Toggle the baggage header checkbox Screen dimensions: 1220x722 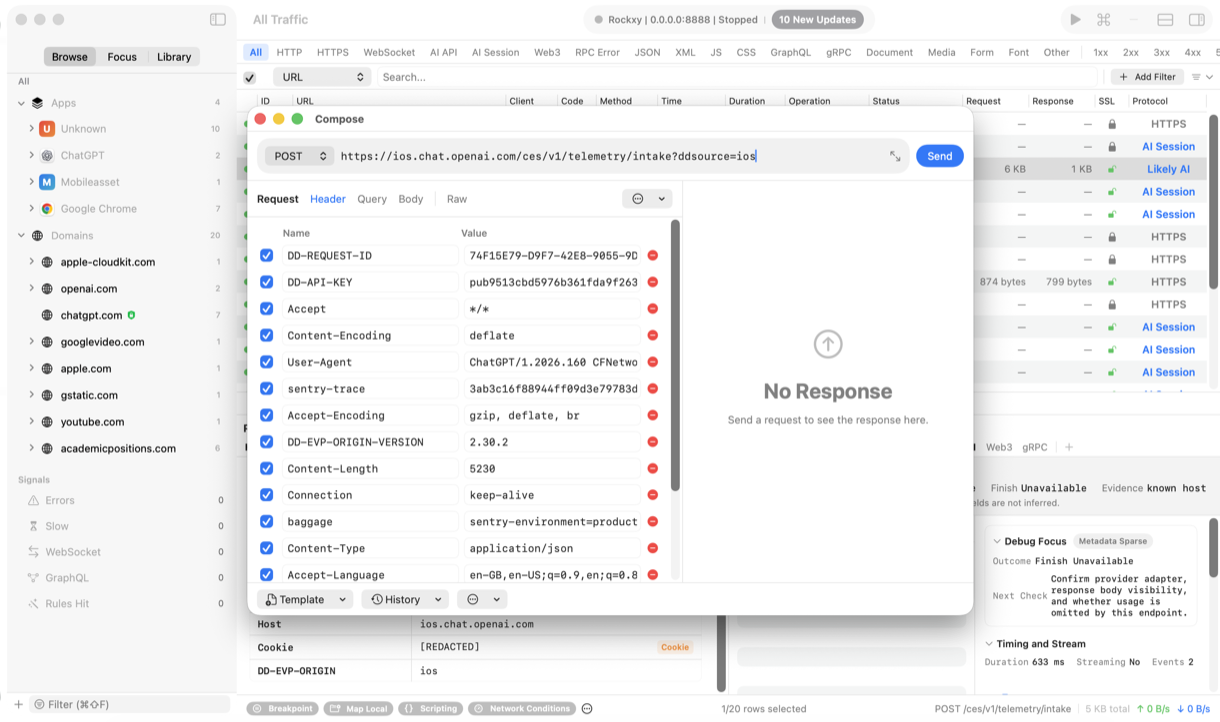click(x=267, y=521)
